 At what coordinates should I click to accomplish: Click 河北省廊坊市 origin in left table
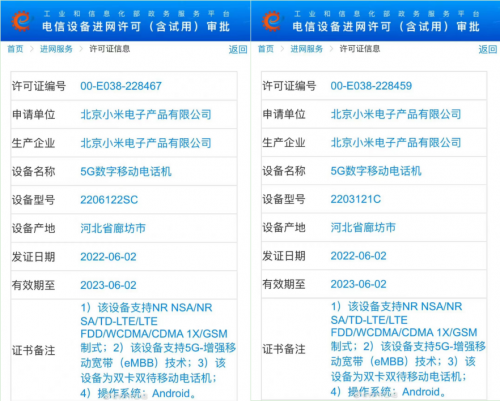[113, 228]
